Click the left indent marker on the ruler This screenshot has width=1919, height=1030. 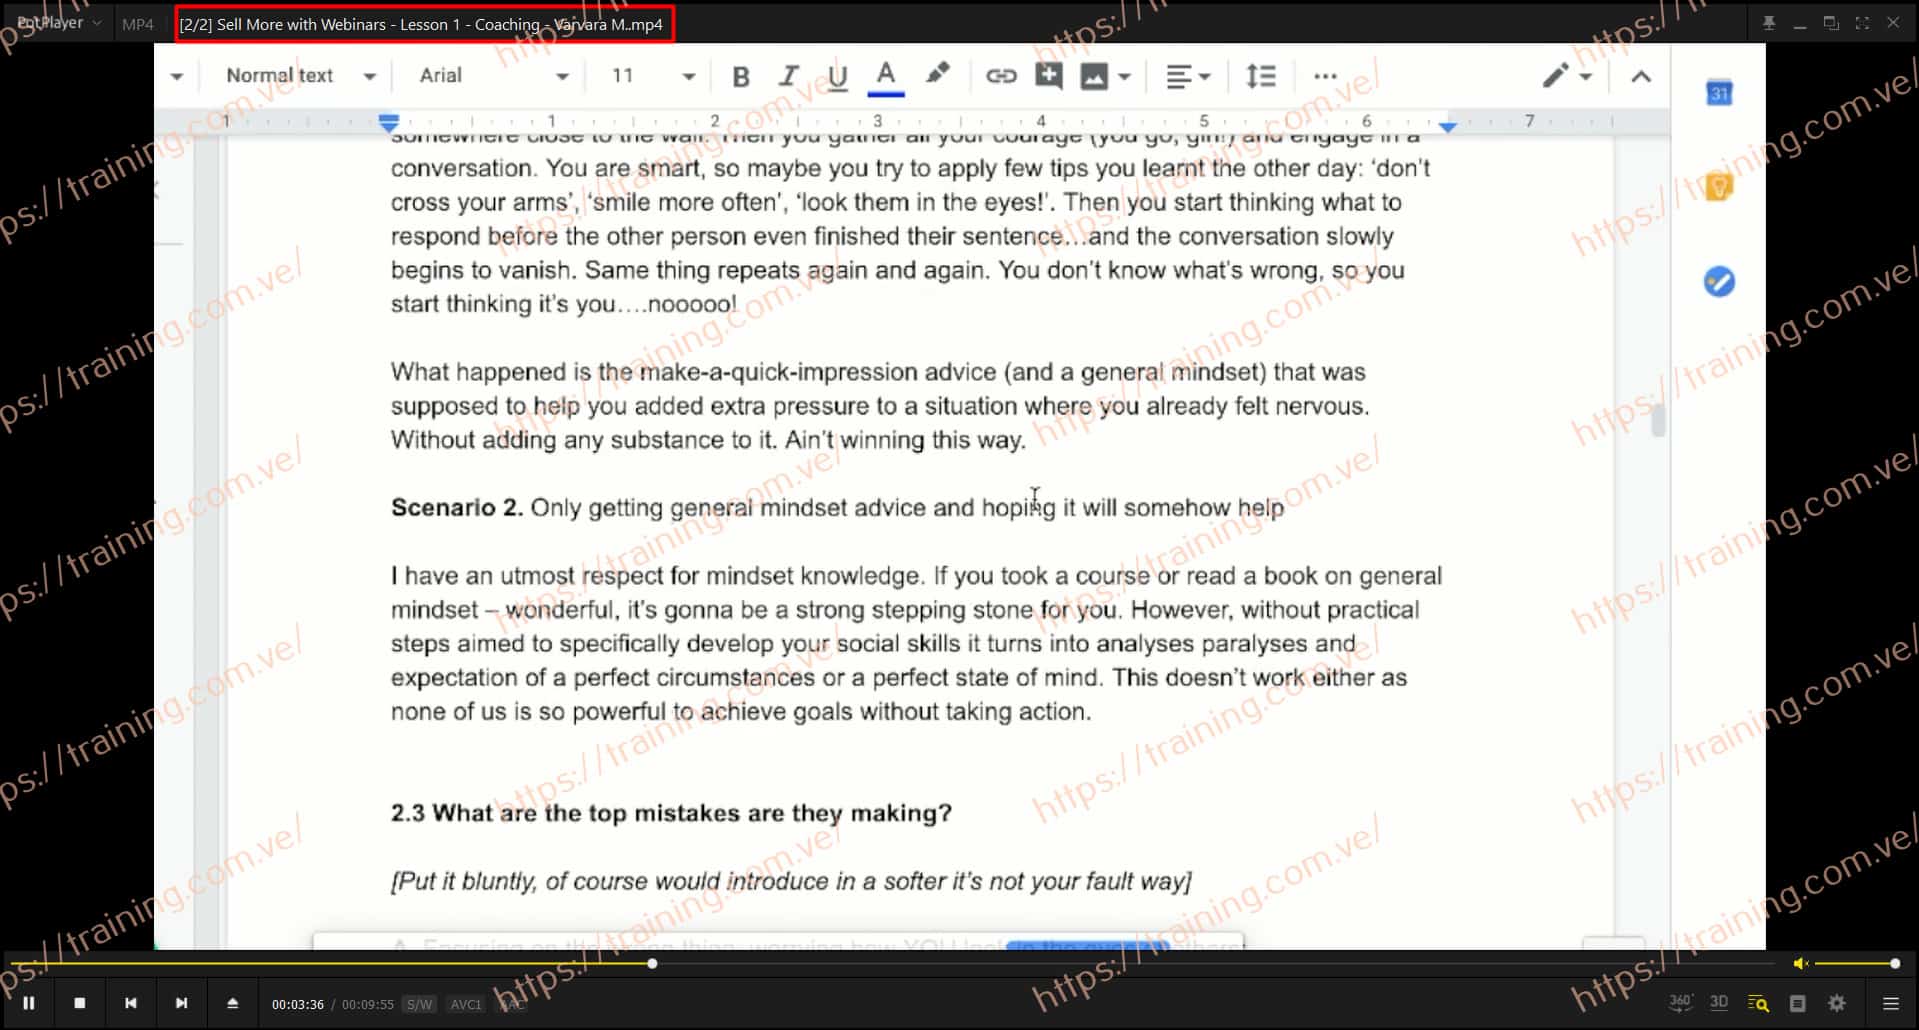tap(389, 123)
